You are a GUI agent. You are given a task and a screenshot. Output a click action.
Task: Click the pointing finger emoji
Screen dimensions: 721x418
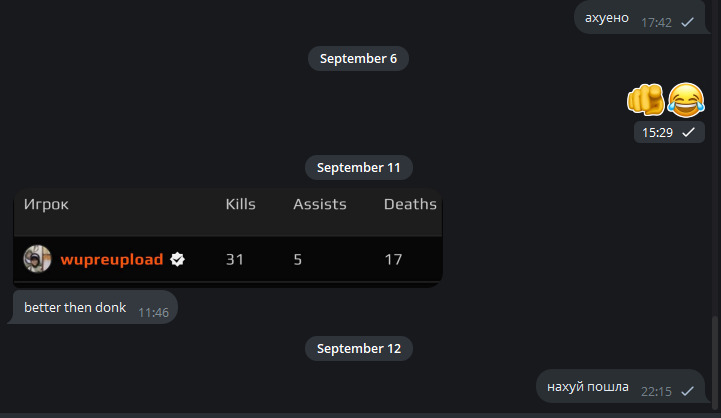646,99
